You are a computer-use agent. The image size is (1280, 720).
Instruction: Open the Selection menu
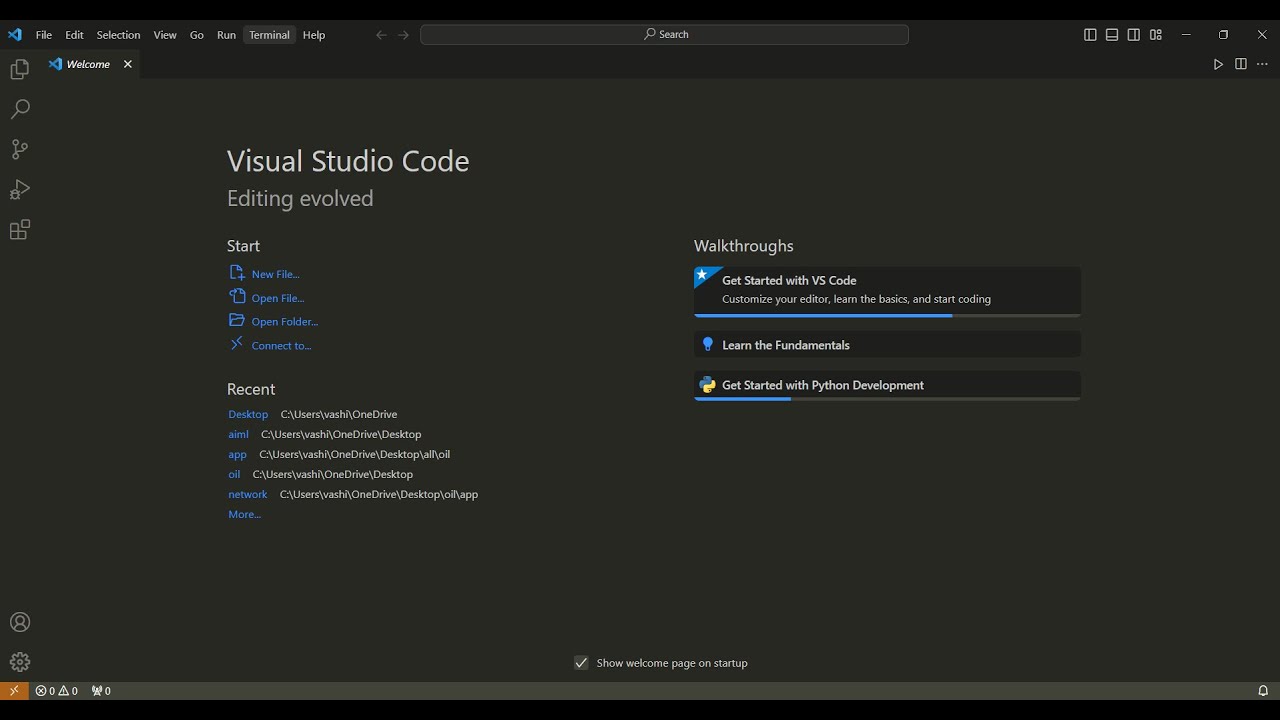pyautogui.click(x=118, y=35)
